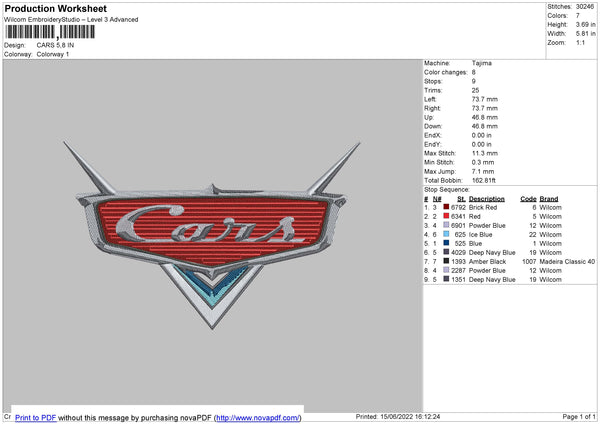
Task: Select the Red thread swatch in stop 2
Action: click(446, 215)
